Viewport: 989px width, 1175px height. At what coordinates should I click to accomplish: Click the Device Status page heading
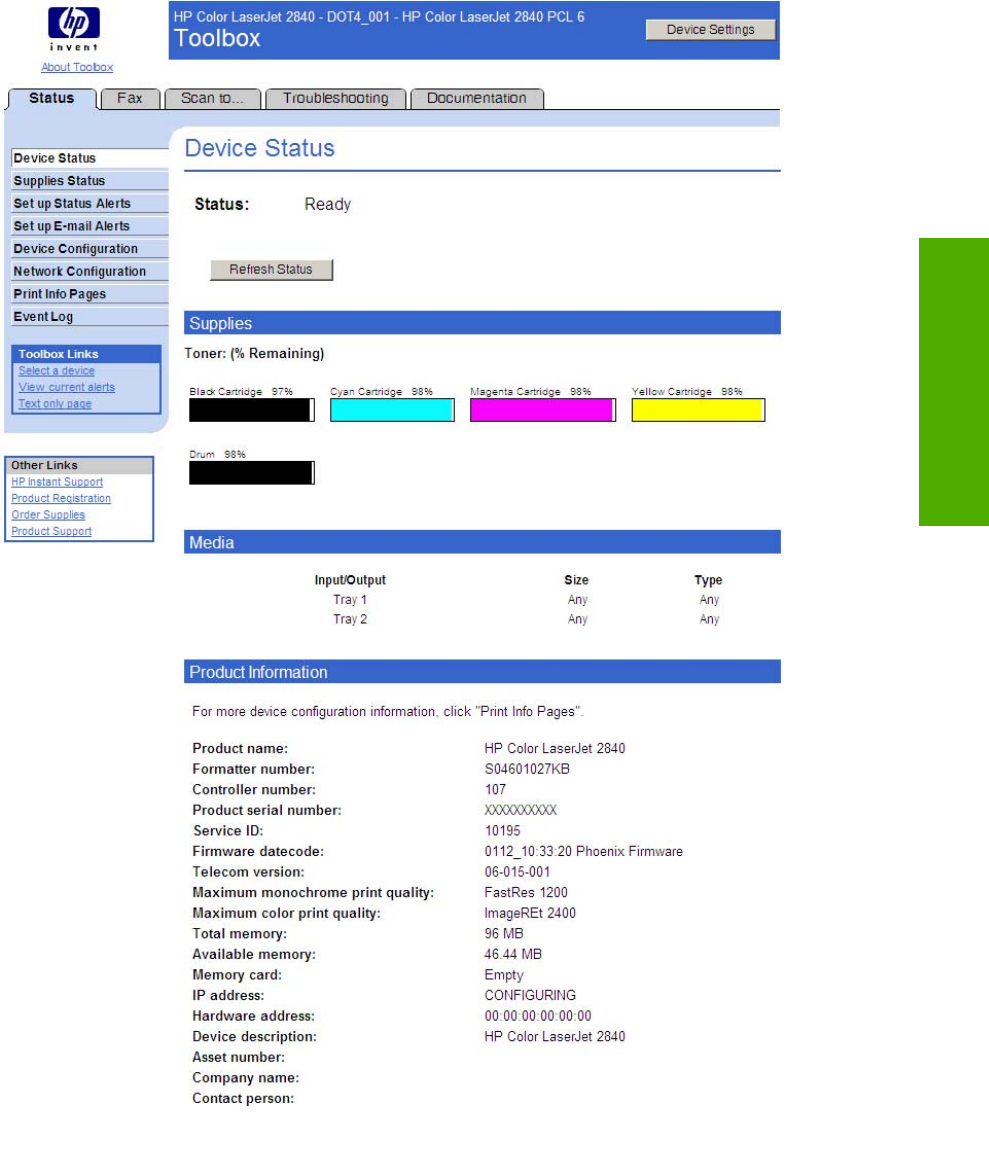tap(259, 148)
